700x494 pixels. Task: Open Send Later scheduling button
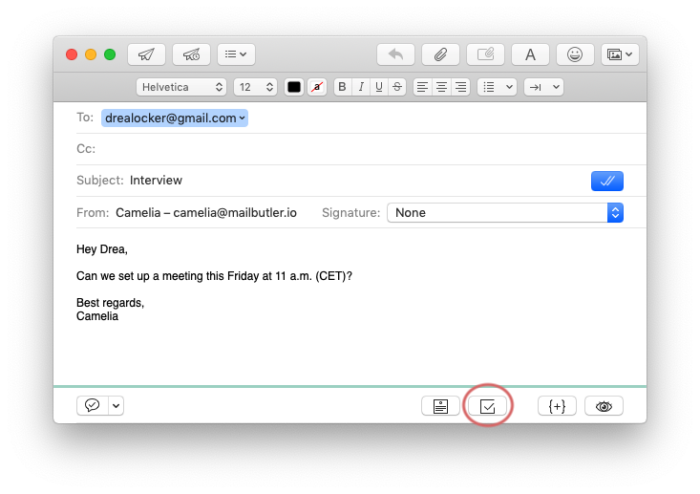pos(191,54)
